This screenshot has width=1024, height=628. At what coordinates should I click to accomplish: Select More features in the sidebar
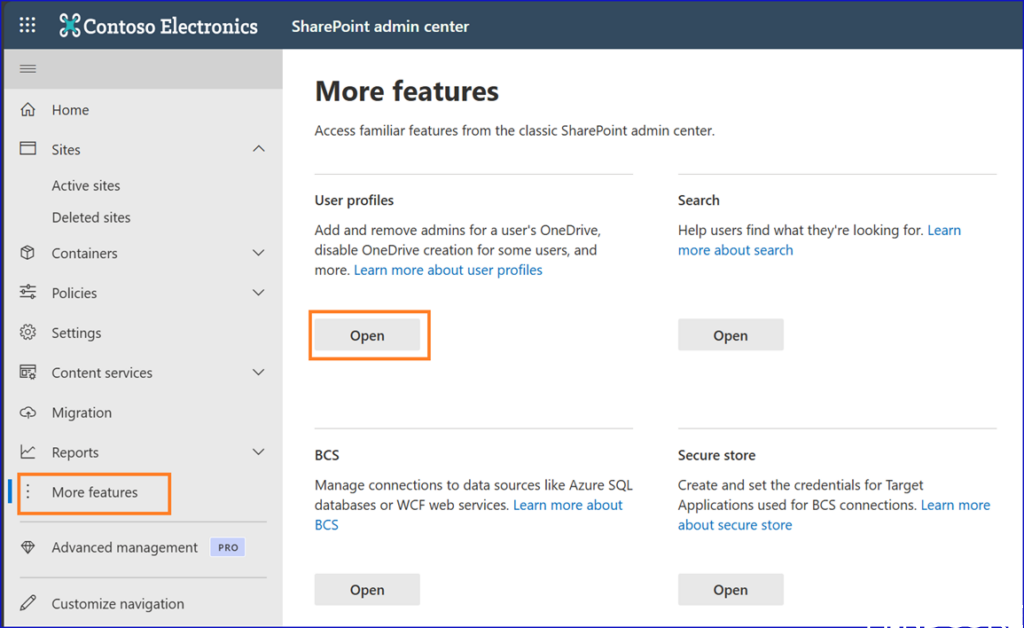pos(95,493)
